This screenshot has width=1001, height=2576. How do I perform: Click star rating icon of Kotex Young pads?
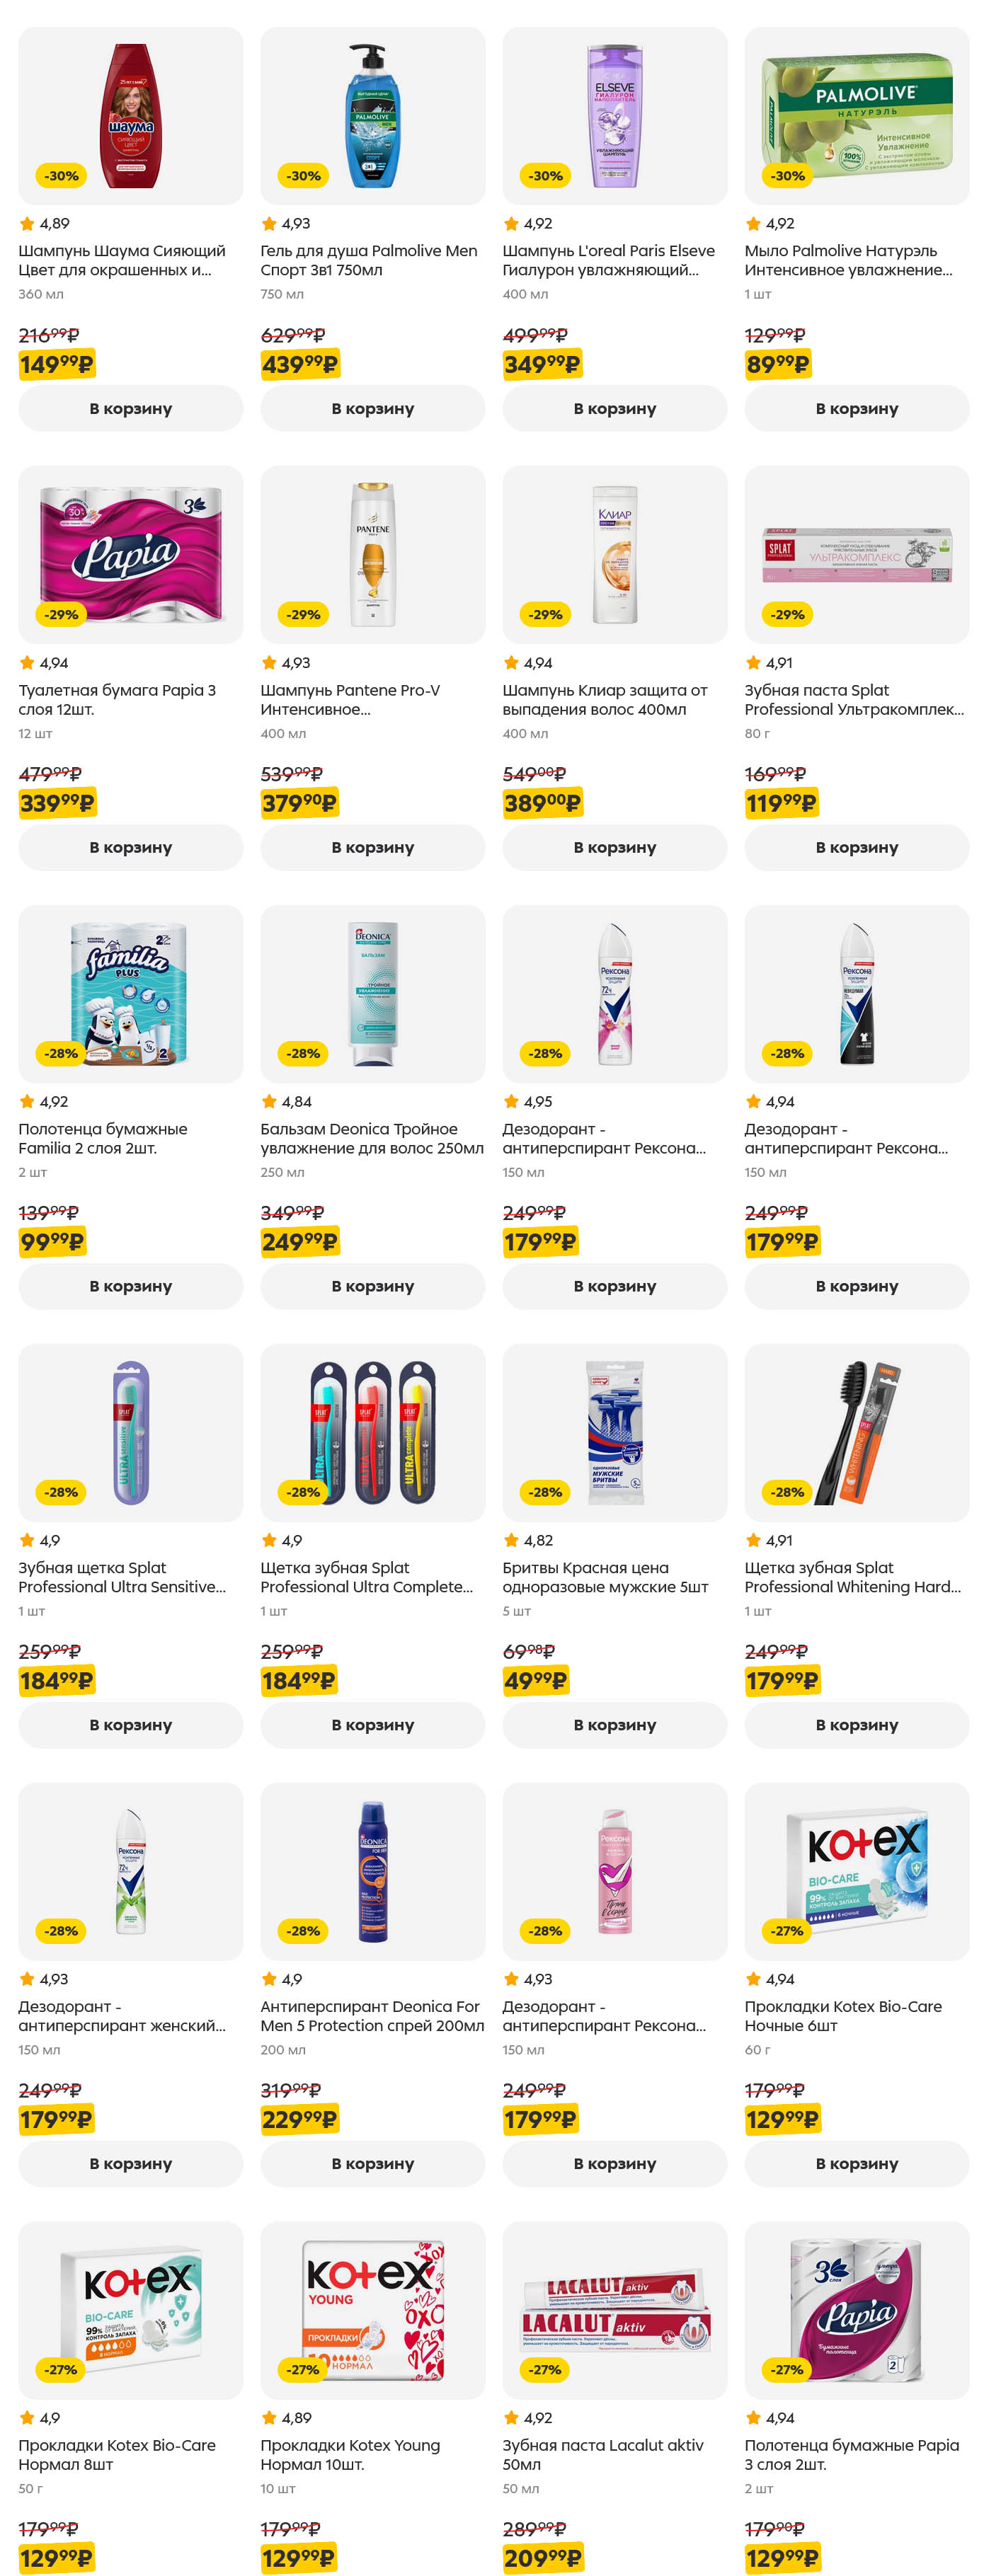(269, 2418)
